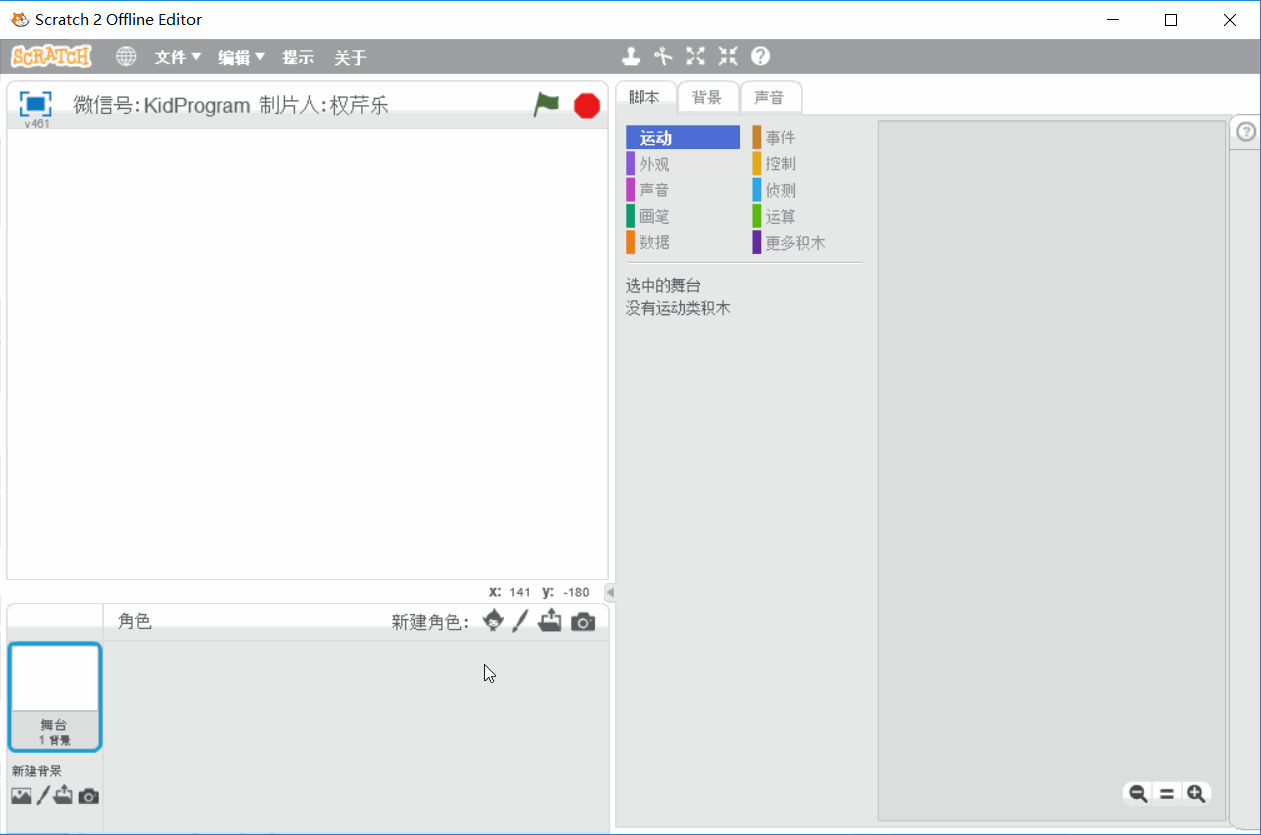This screenshot has width=1261, height=835.
Task: Zoom in the scripts area
Action: click(x=1195, y=794)
